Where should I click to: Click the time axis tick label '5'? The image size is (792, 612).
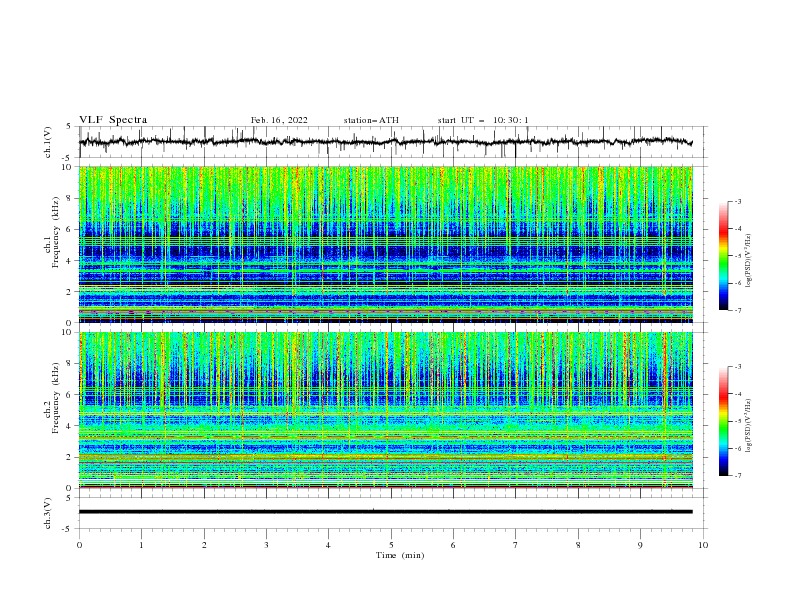tap(391, 545)
